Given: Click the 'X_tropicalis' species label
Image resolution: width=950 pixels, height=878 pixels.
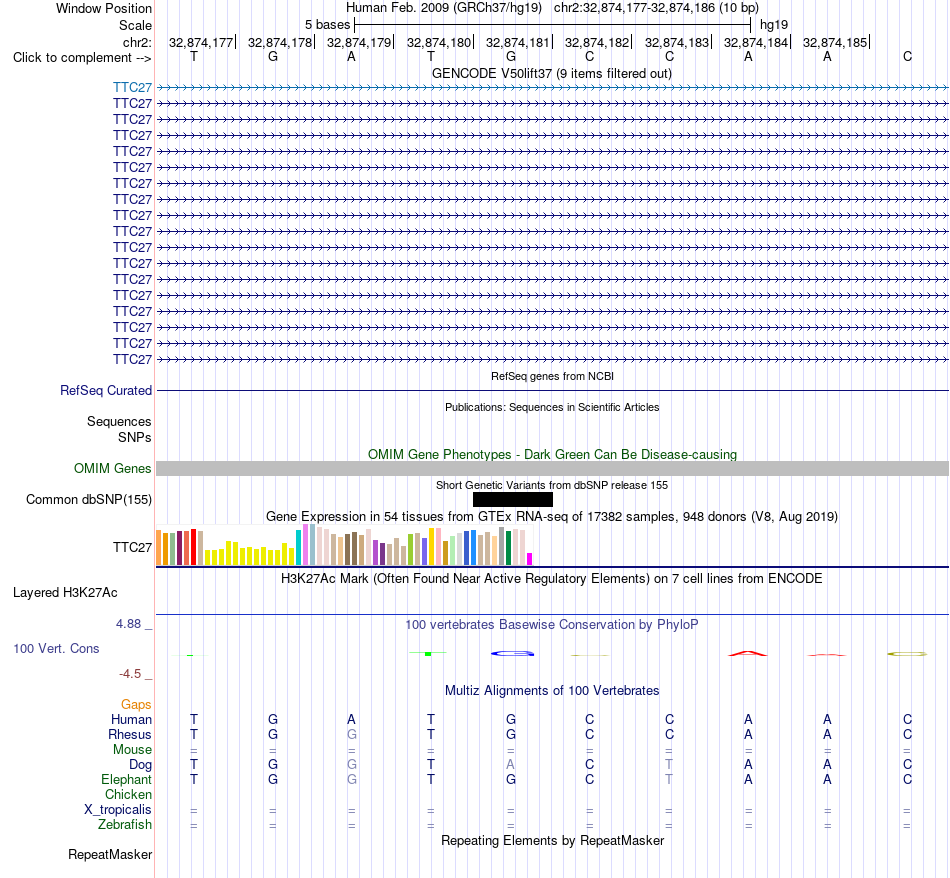Looking at the screenshot, I should coord(118,810).
